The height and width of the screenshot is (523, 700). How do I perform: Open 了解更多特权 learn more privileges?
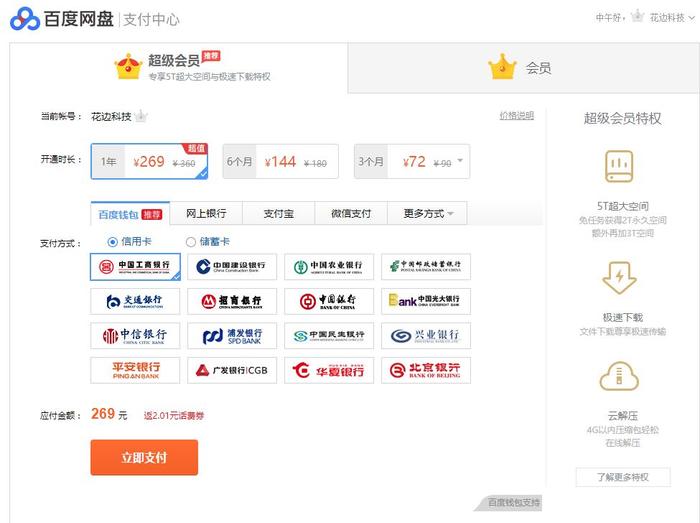(623, 477)
